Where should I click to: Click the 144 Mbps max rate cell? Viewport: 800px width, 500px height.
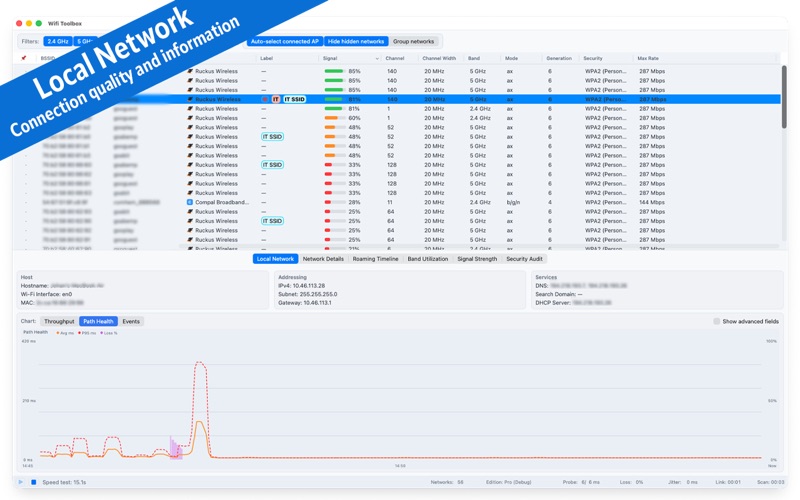coord(652,203)
